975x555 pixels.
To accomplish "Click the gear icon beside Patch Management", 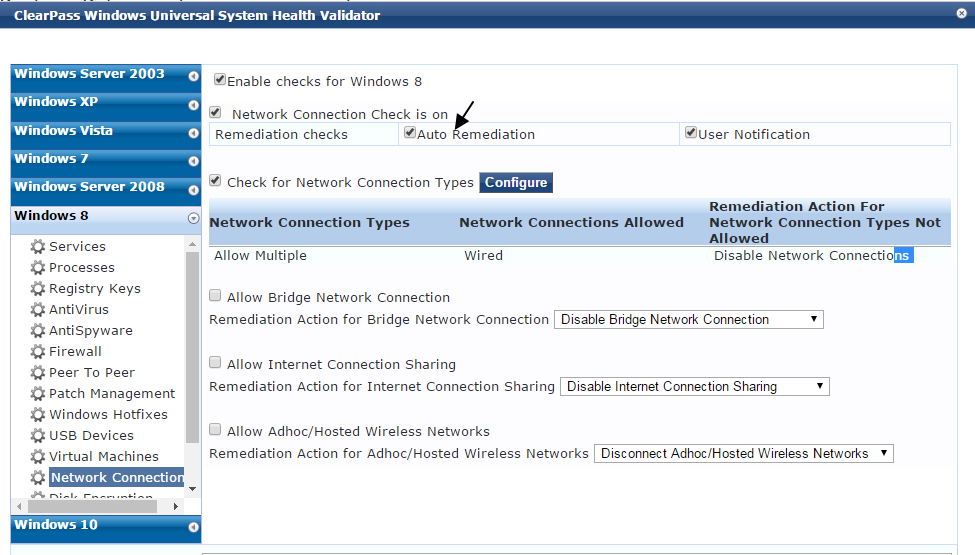I will (x=38, y=393).
